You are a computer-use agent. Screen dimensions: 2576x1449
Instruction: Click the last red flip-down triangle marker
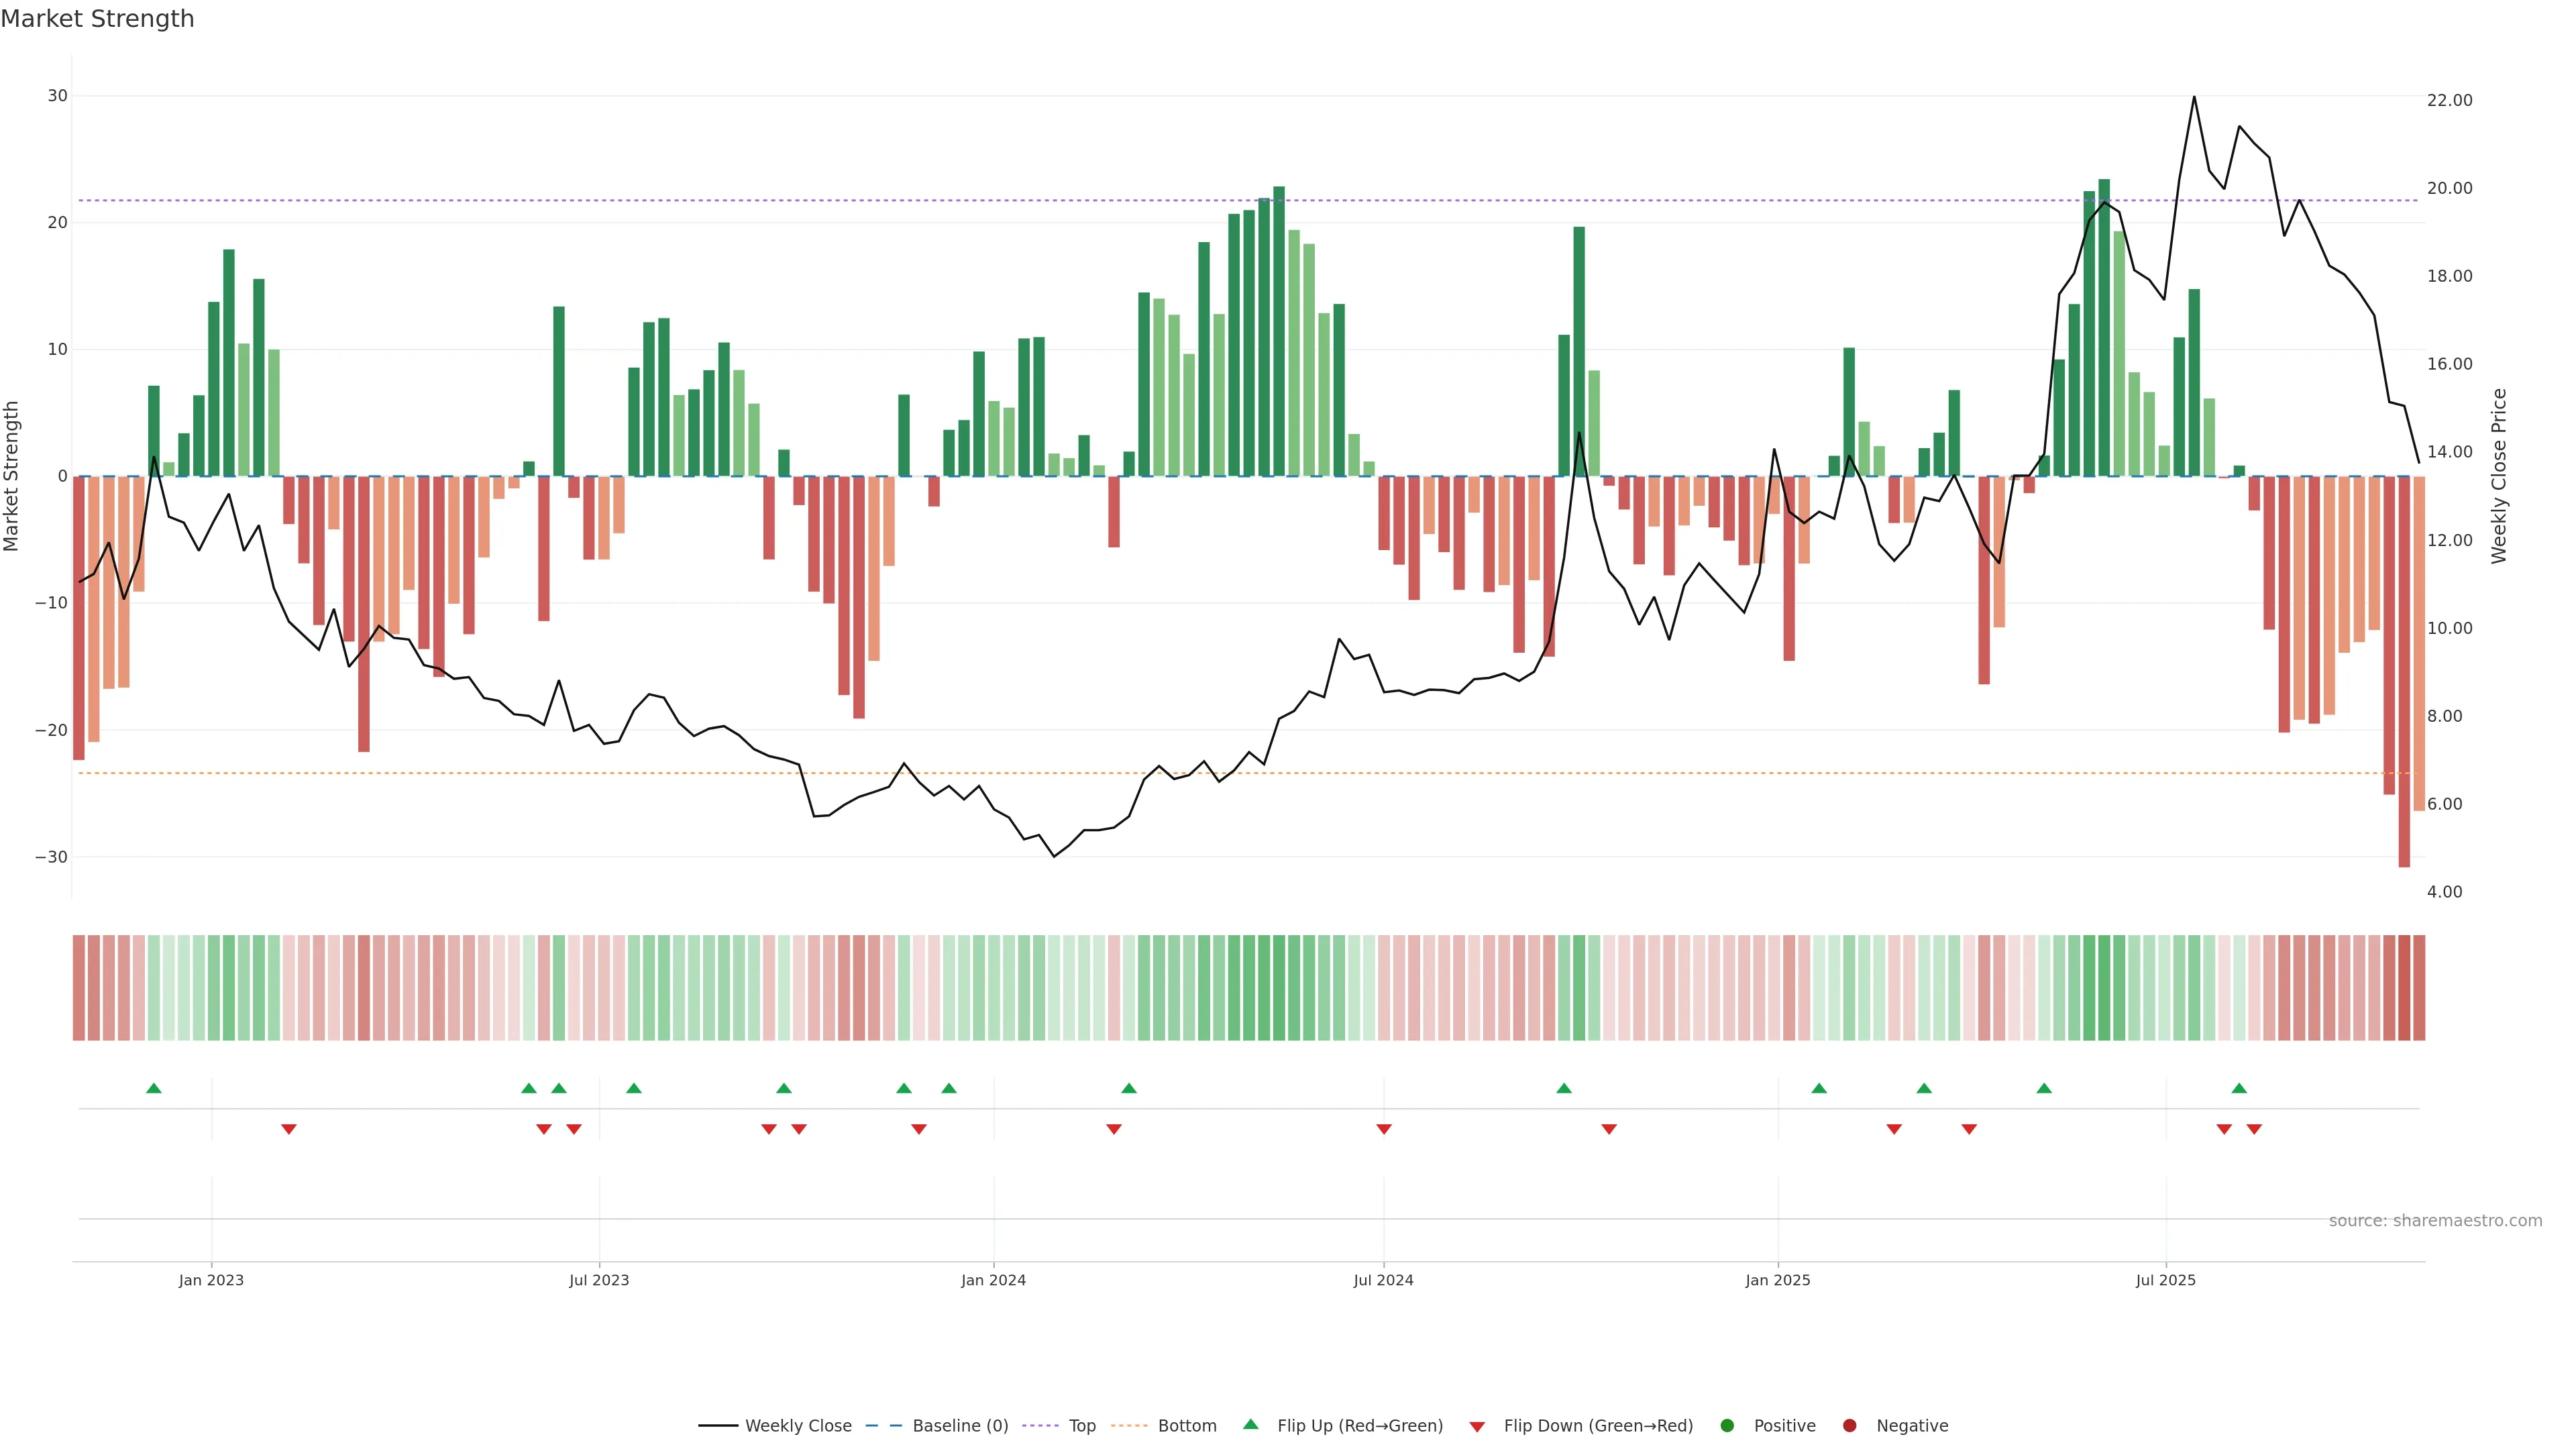(x=2254, y=1129)
